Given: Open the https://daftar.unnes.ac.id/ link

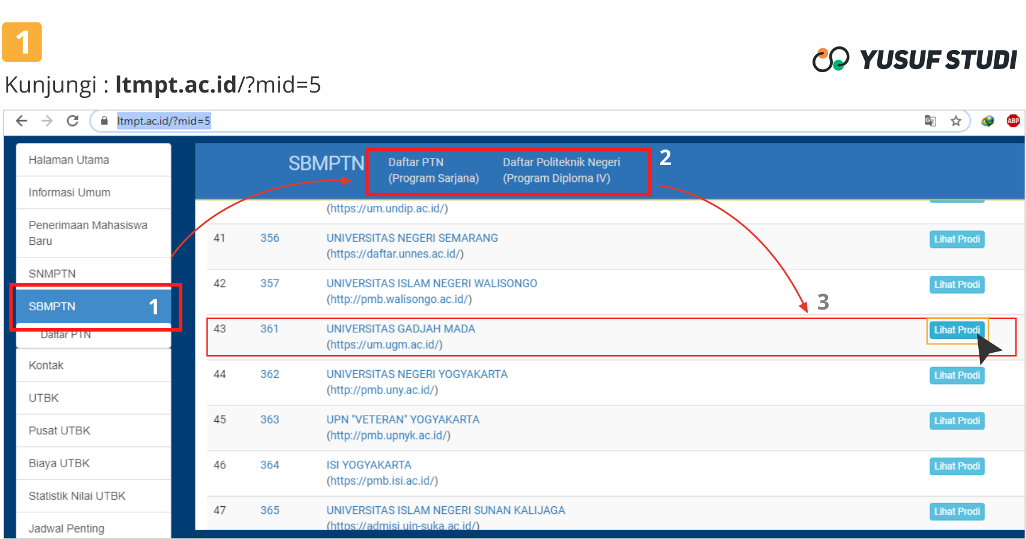Looking at the screenshot, I should click(395, 254).
